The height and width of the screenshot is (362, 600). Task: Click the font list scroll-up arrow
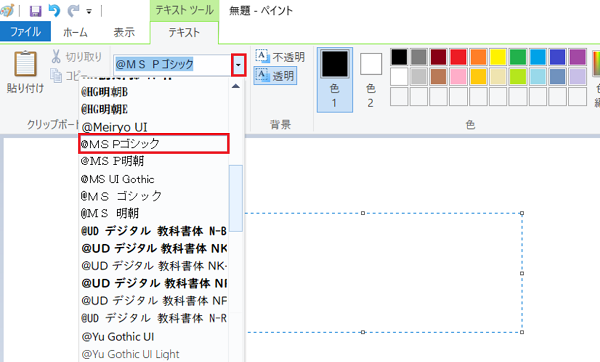[236, 86]
